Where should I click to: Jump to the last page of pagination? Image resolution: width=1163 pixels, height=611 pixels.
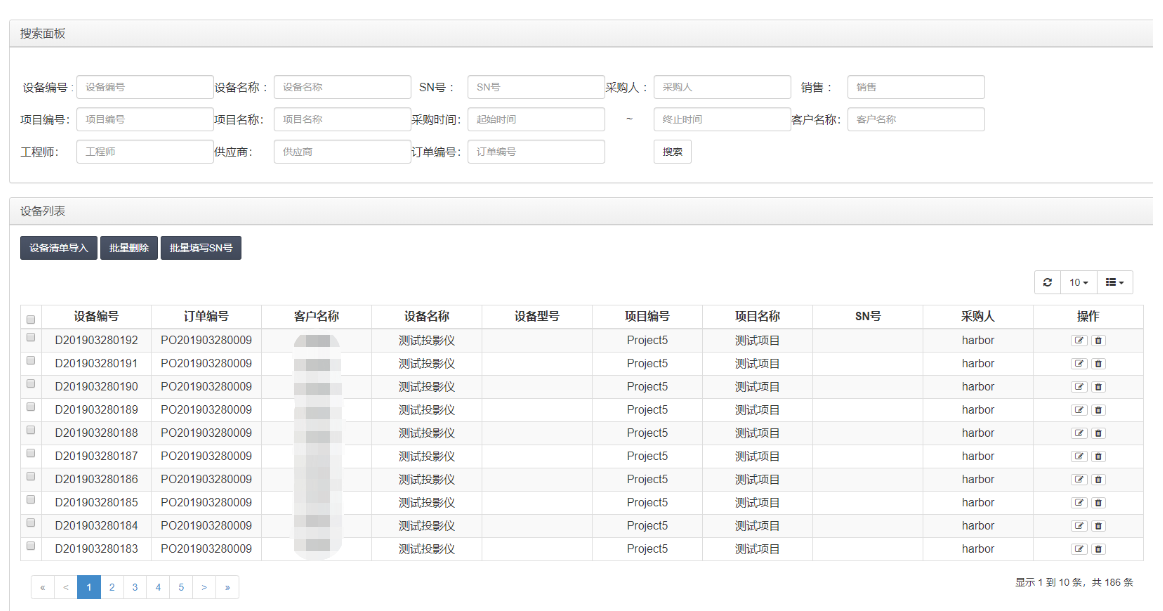click(x=227, y=587)
